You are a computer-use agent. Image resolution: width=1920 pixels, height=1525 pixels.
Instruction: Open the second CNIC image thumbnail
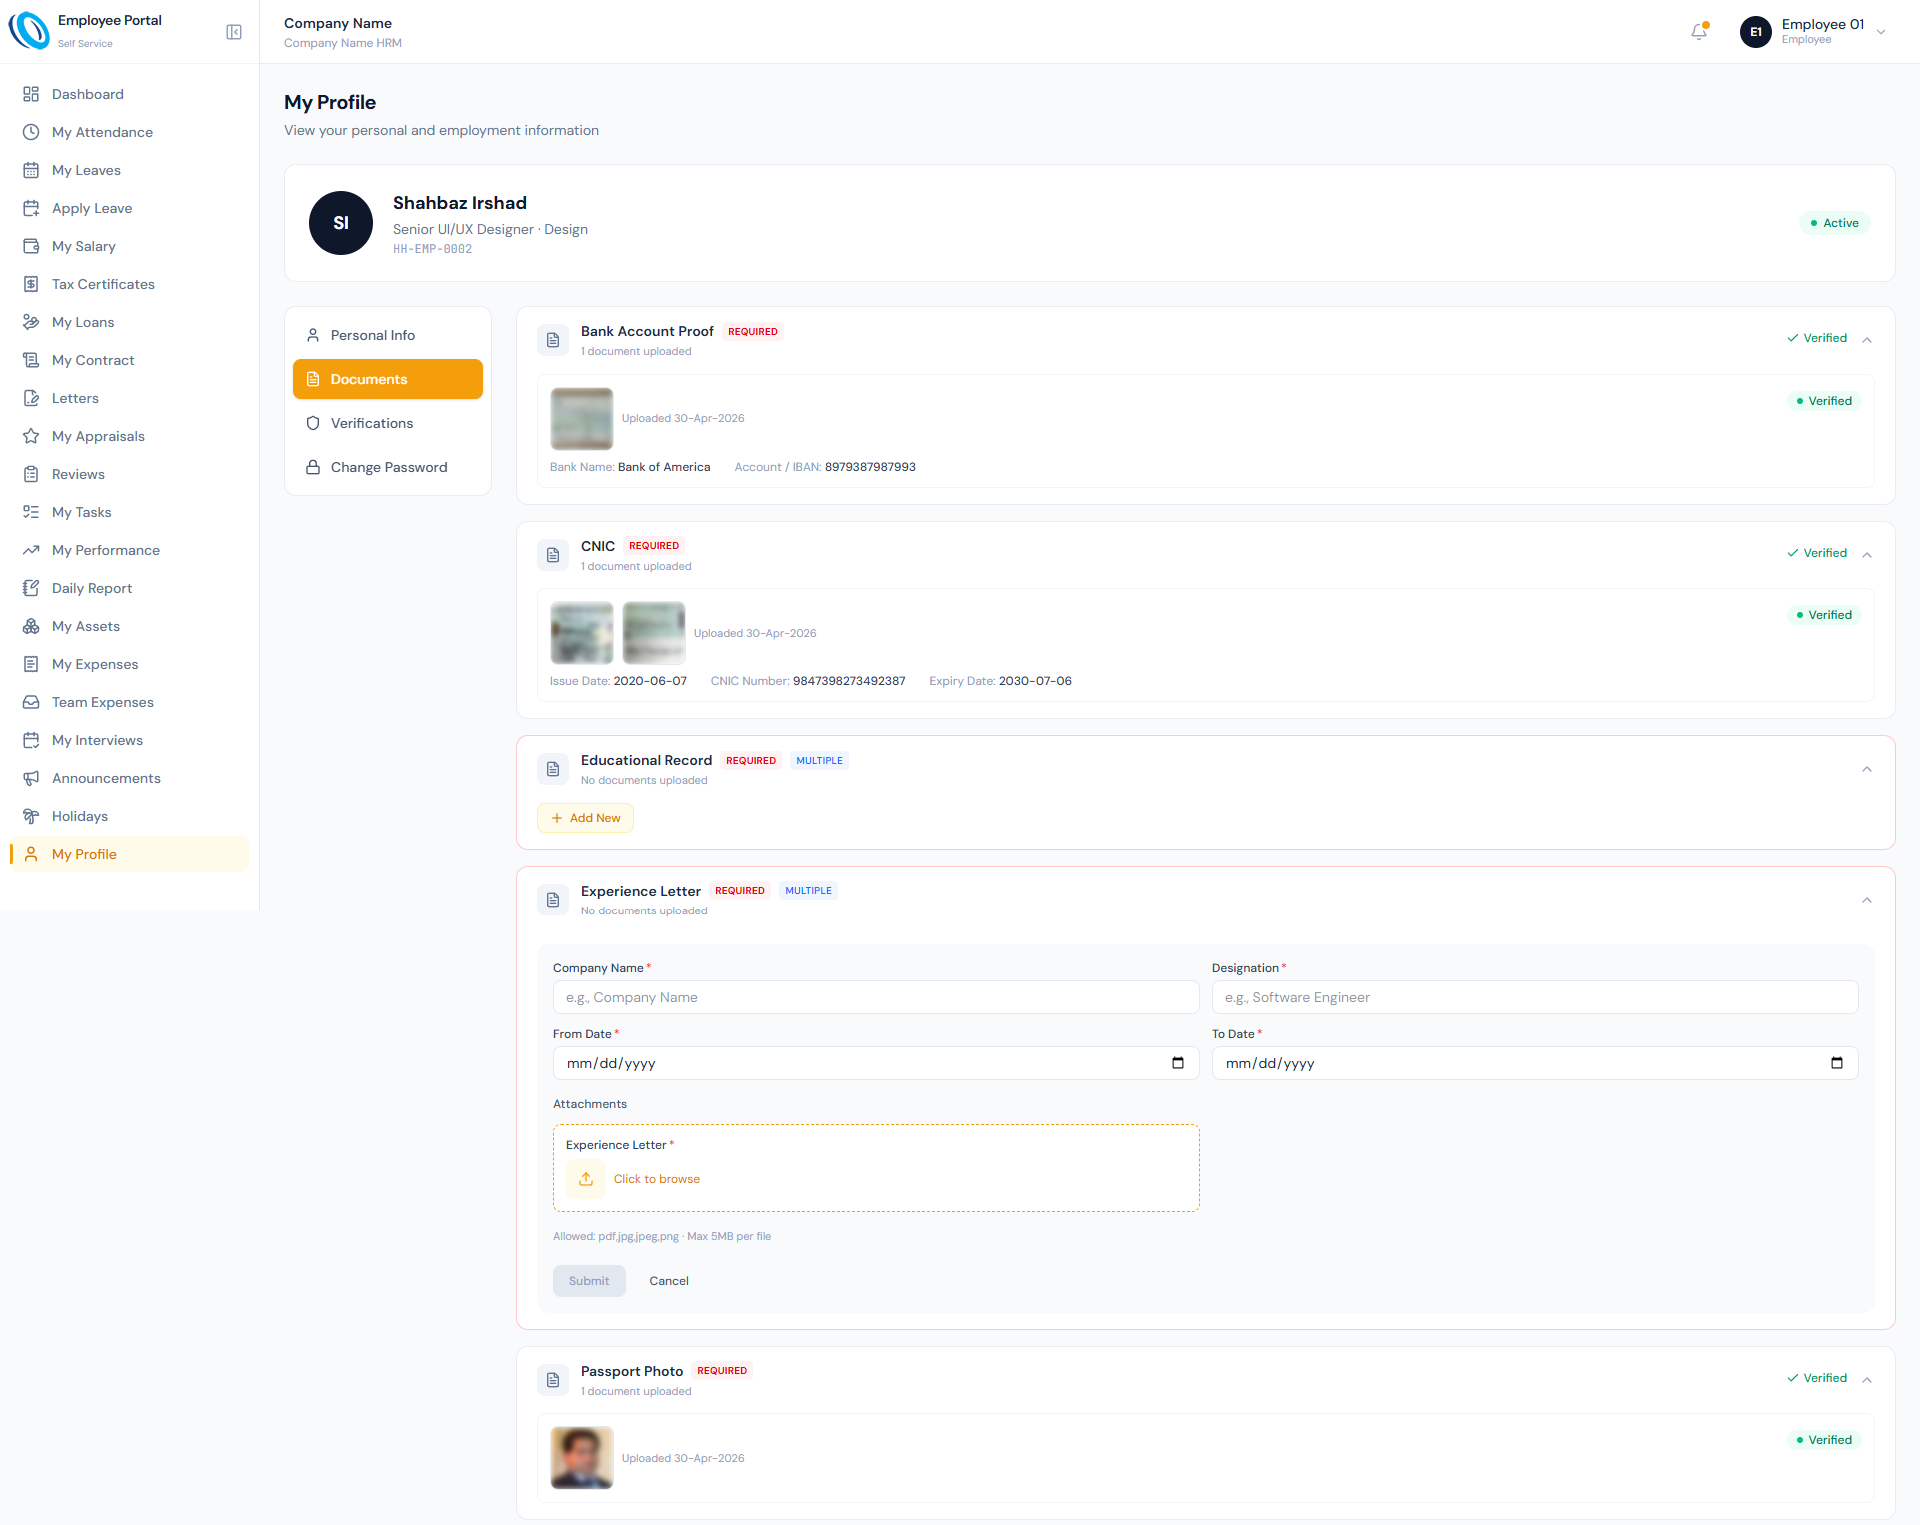coord(654,633)
